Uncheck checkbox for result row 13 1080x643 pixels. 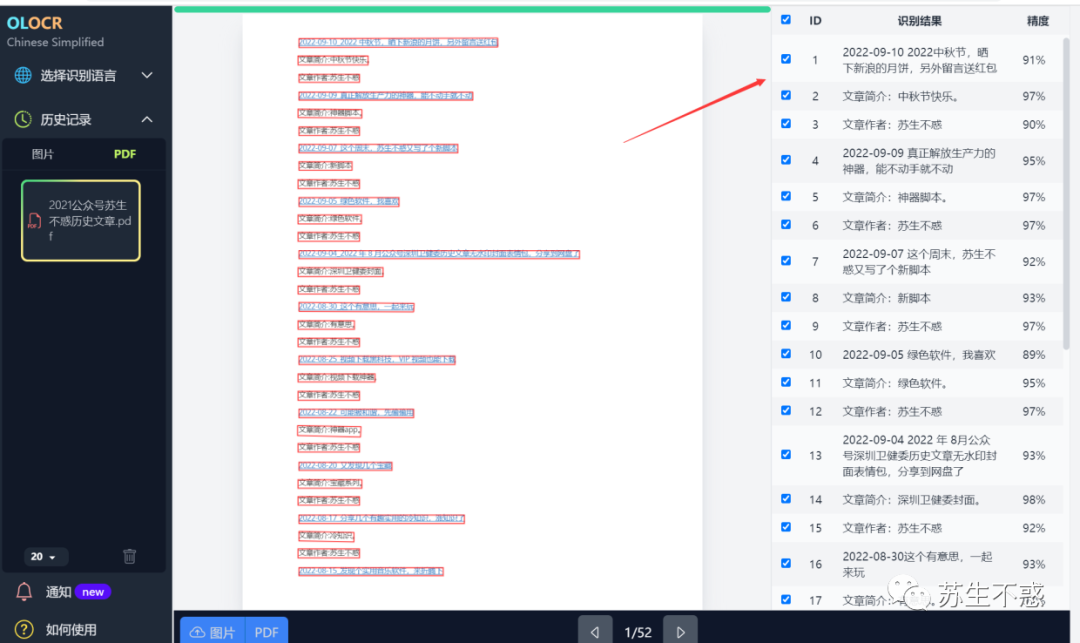pos(786,454)
